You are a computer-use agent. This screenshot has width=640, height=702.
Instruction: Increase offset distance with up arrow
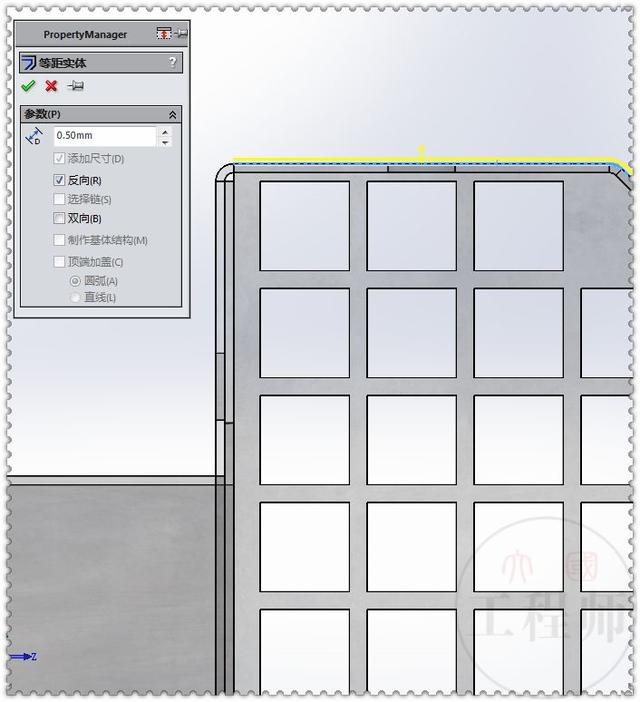click(x=165, y=132)
